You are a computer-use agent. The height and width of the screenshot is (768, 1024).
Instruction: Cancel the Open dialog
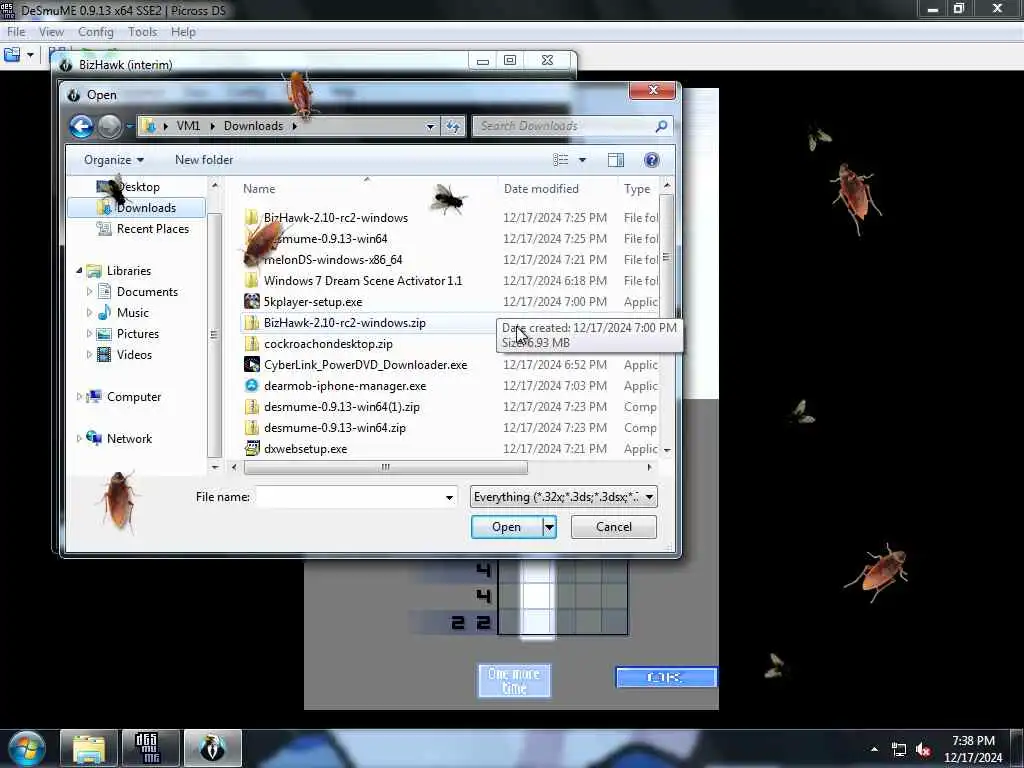[x=613, y=527]
